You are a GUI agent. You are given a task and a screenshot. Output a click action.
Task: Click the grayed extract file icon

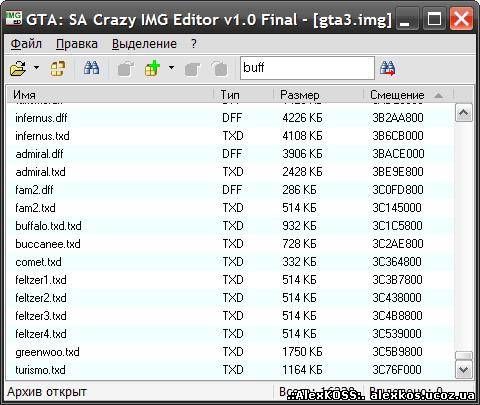(126, 69)
